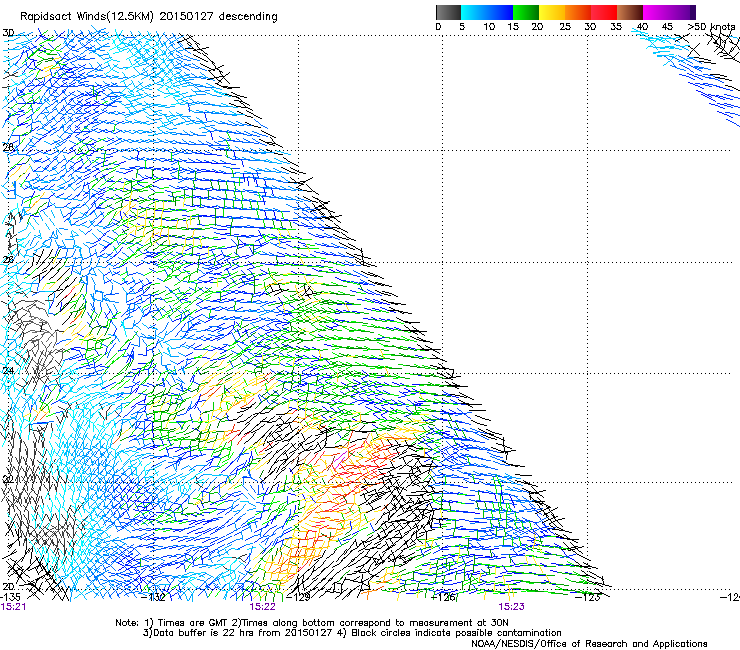Click the brown 35-40 knots legend swatch
The image size is (740, 650).
pyautogui.click(x=630, y=12)
